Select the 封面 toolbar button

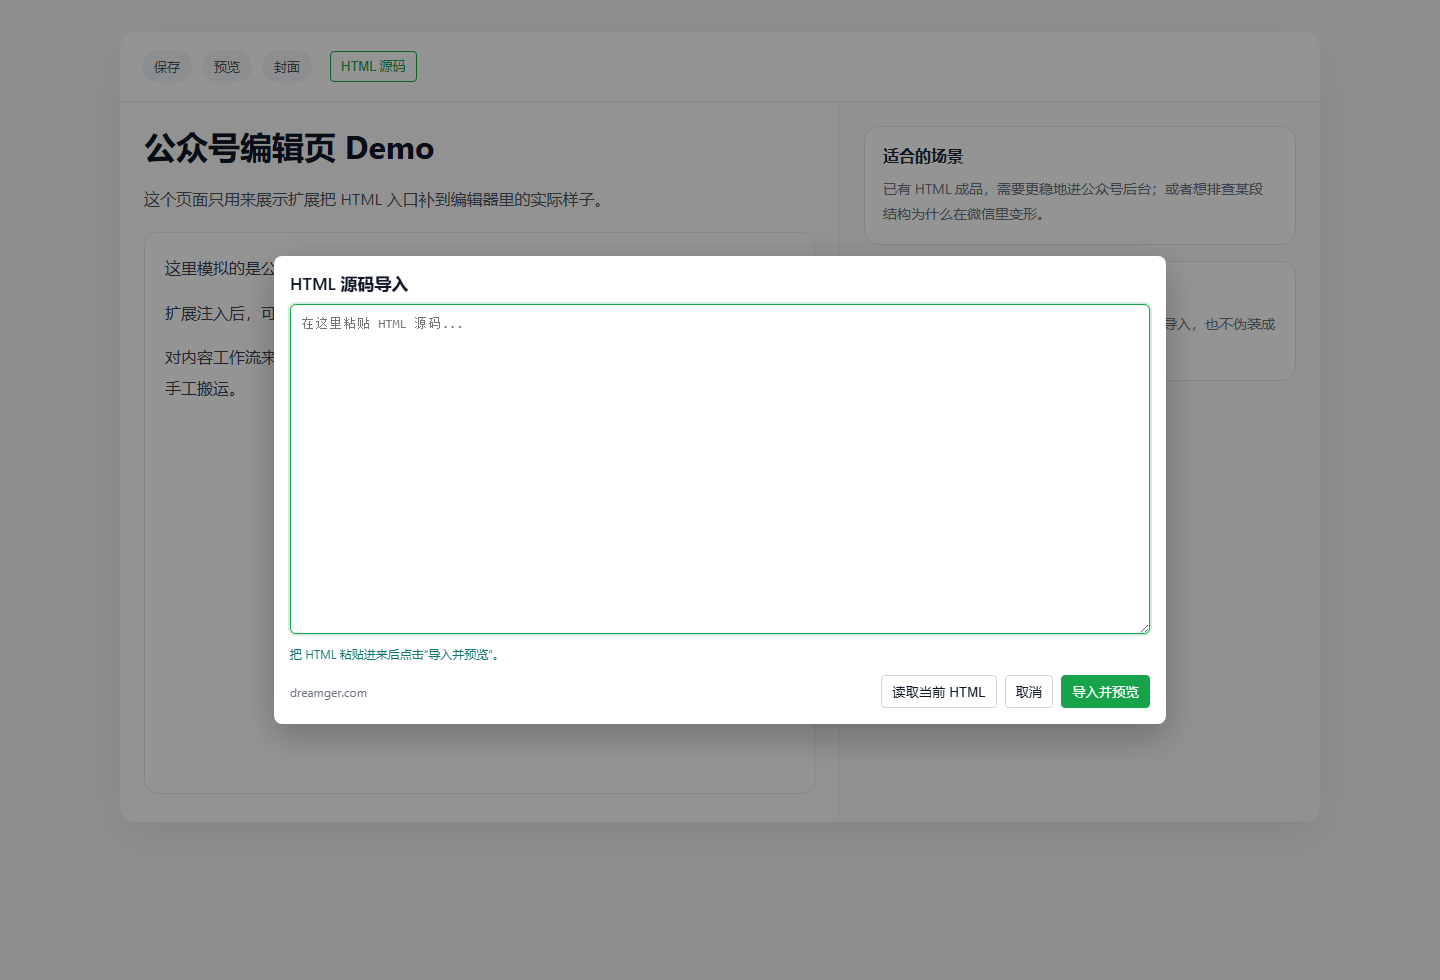click(287, 67)
